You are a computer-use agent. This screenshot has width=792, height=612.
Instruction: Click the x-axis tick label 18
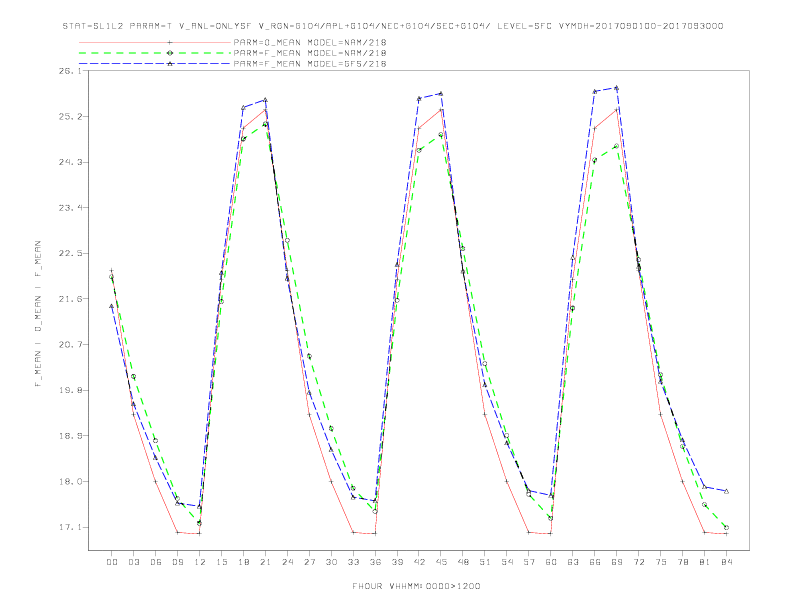tap(243, 562)
